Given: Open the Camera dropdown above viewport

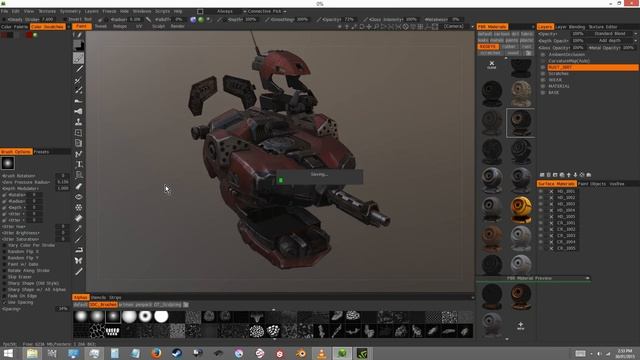Looking at the screenshot, I should pos(454,27).
